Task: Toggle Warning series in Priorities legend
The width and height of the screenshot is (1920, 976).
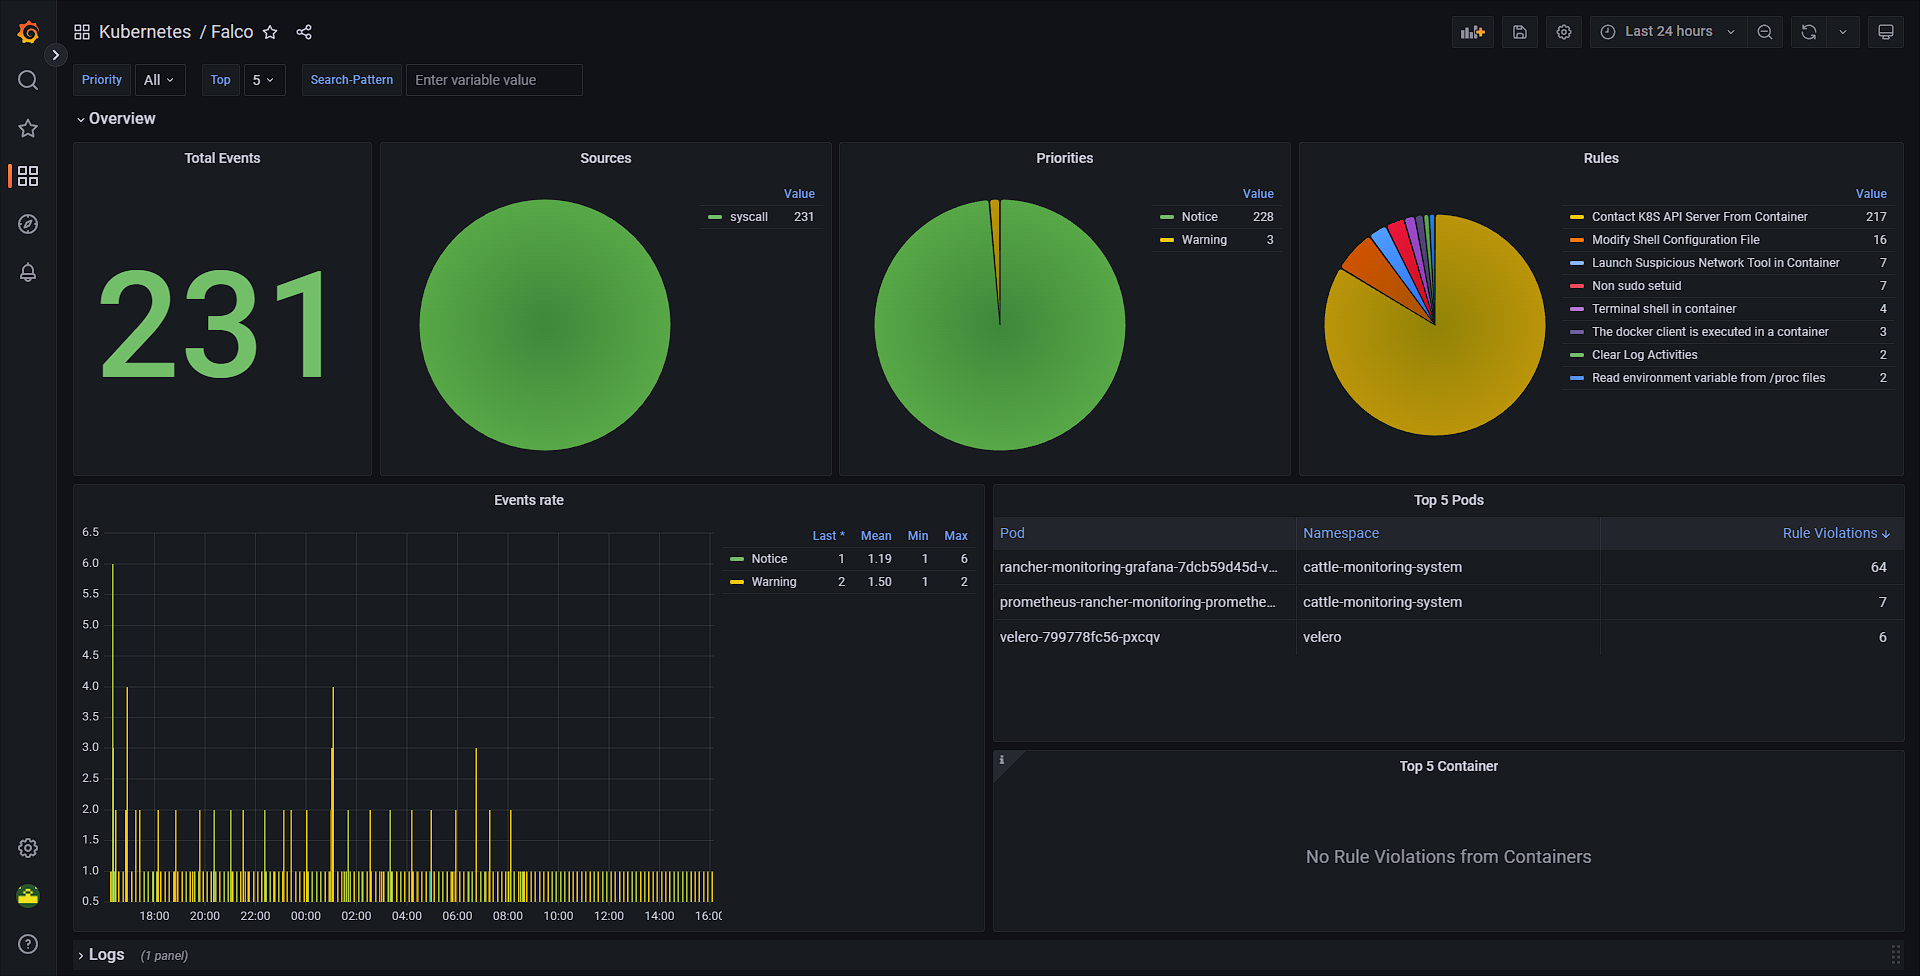Action: 1204,240
